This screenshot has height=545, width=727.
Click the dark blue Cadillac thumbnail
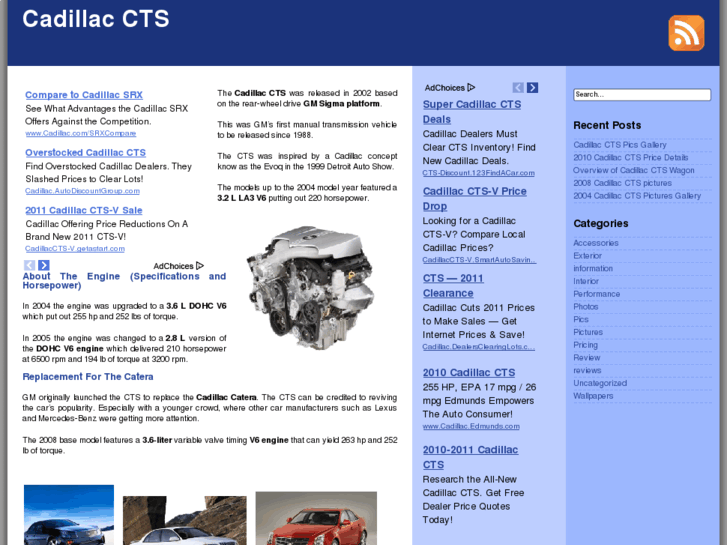pyautogui.click(x=69, y=515)
